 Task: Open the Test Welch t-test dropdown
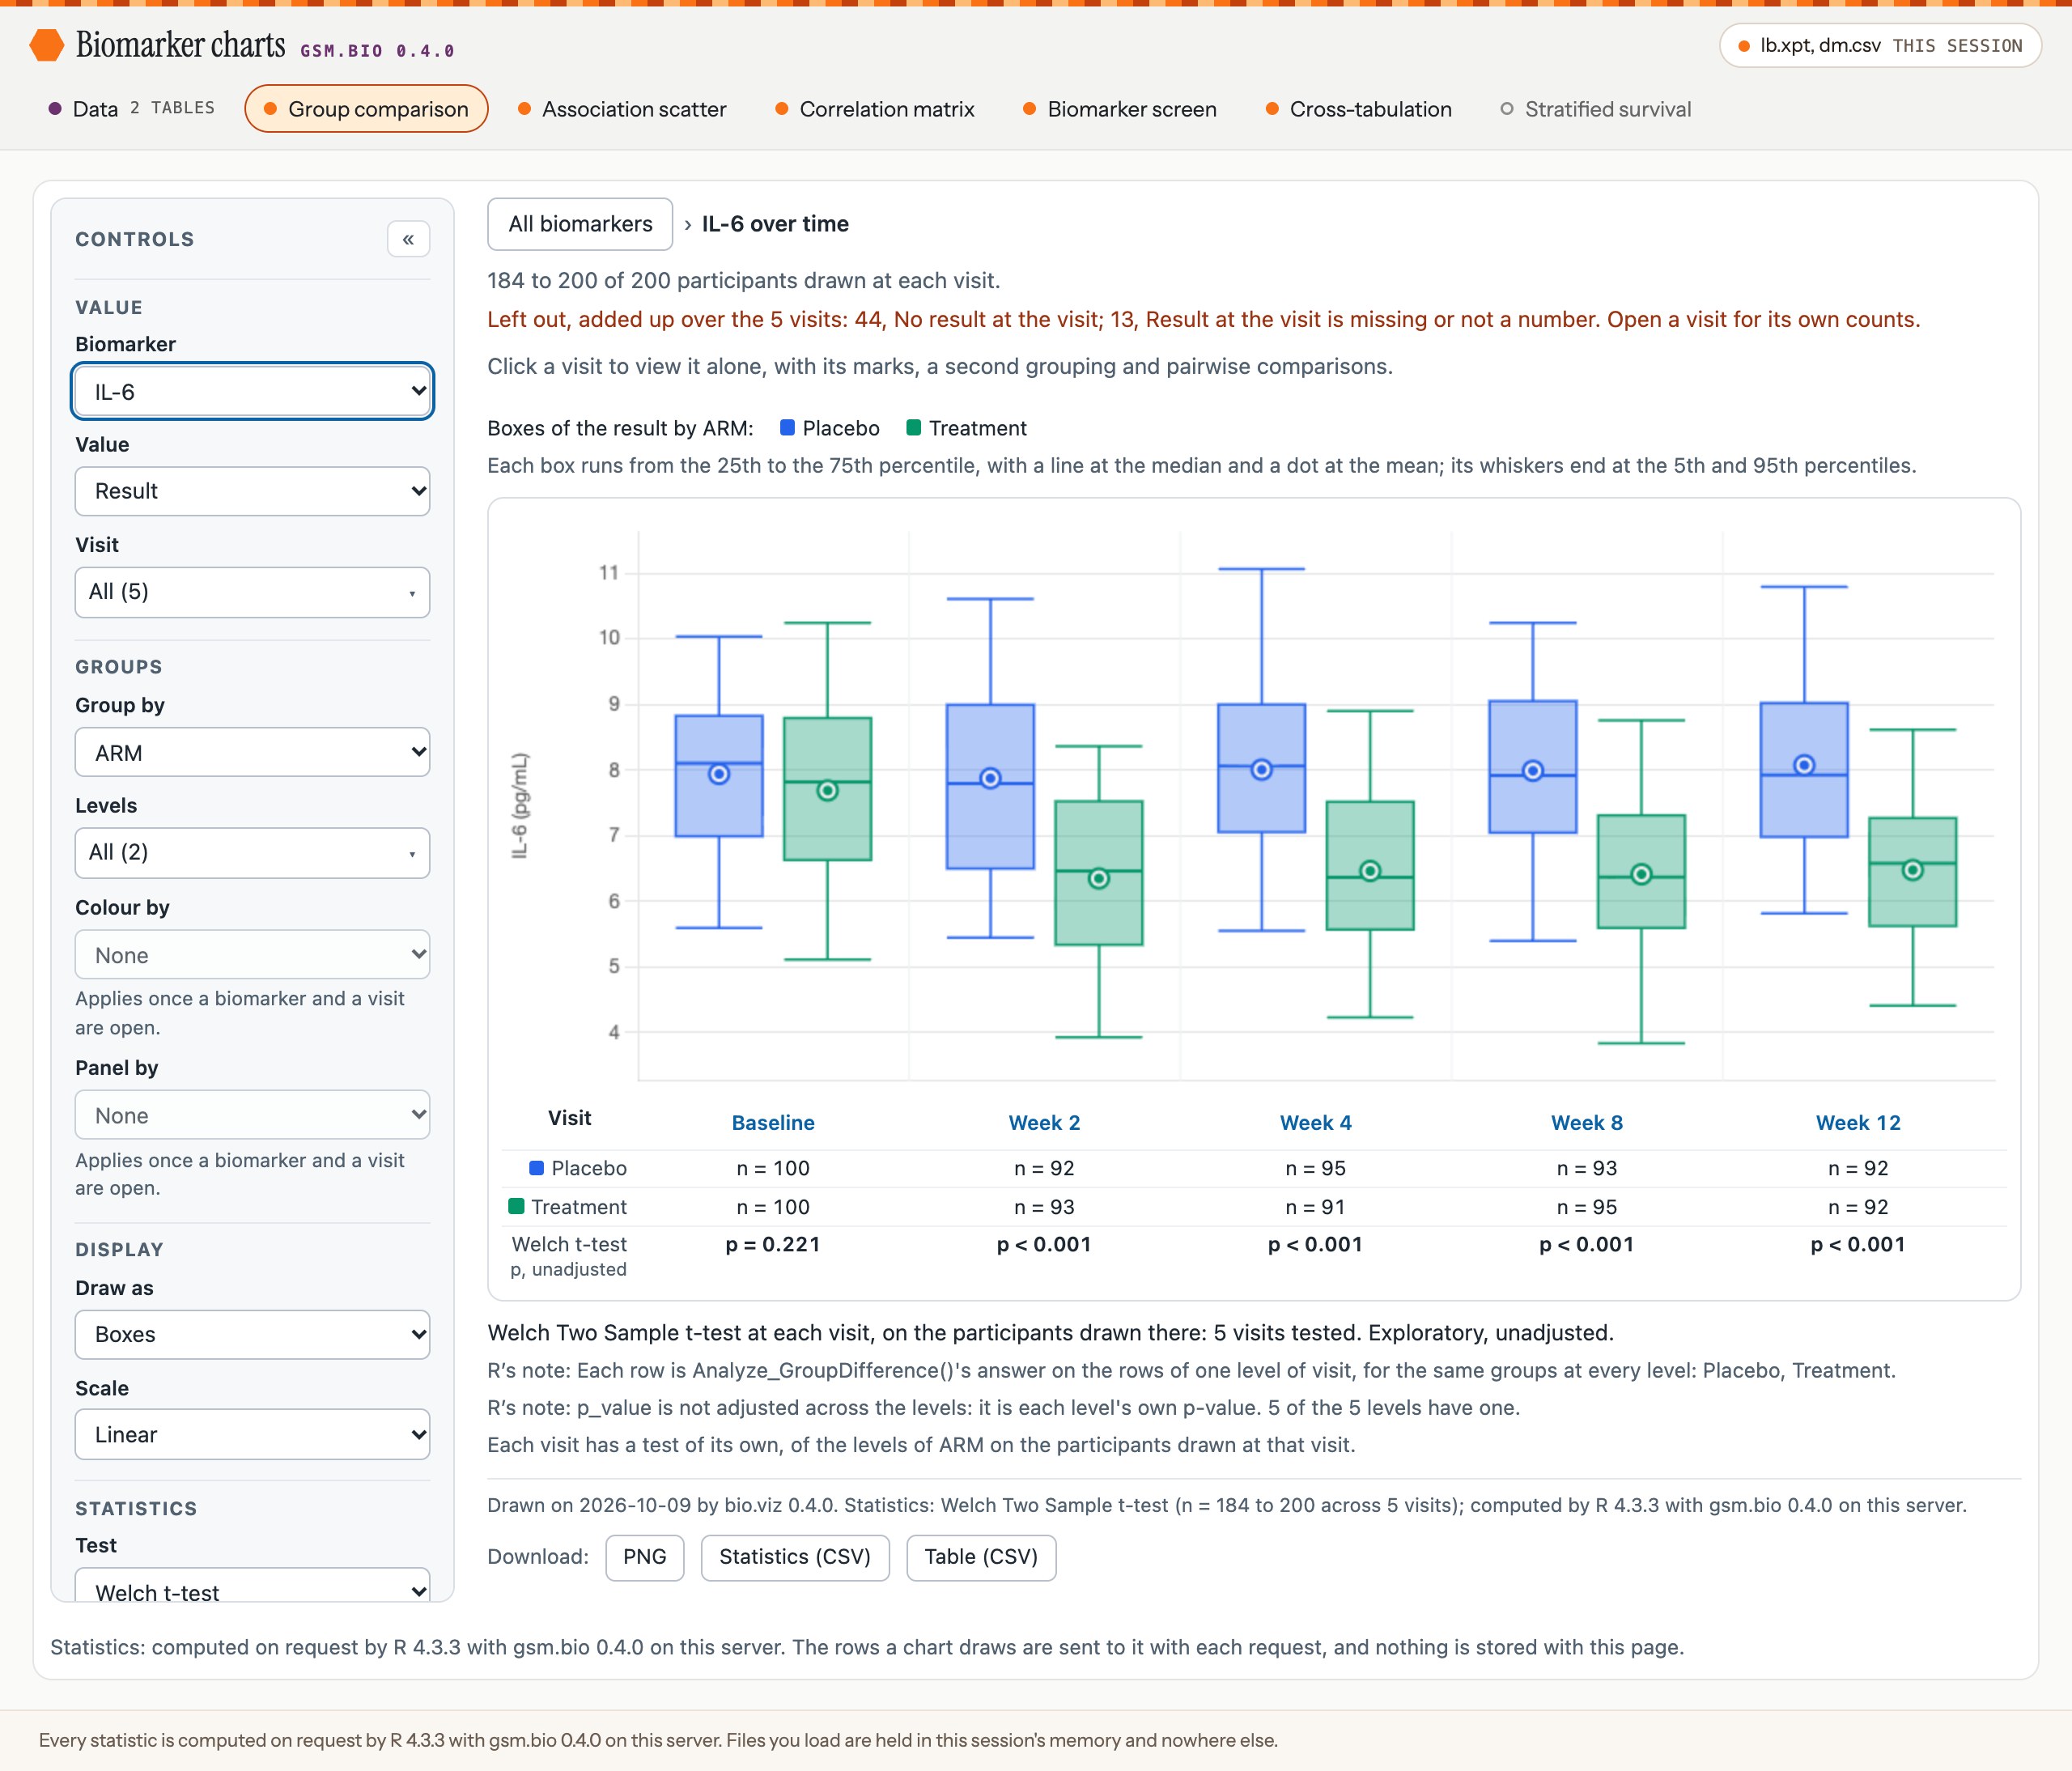pos(252,1585)
